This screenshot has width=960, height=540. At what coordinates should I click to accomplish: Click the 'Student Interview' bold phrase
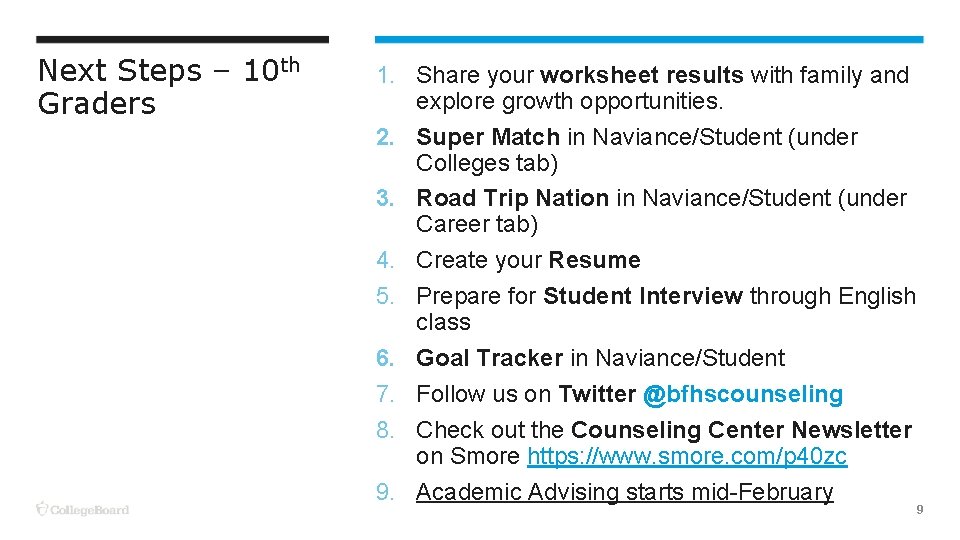point(643,296)
